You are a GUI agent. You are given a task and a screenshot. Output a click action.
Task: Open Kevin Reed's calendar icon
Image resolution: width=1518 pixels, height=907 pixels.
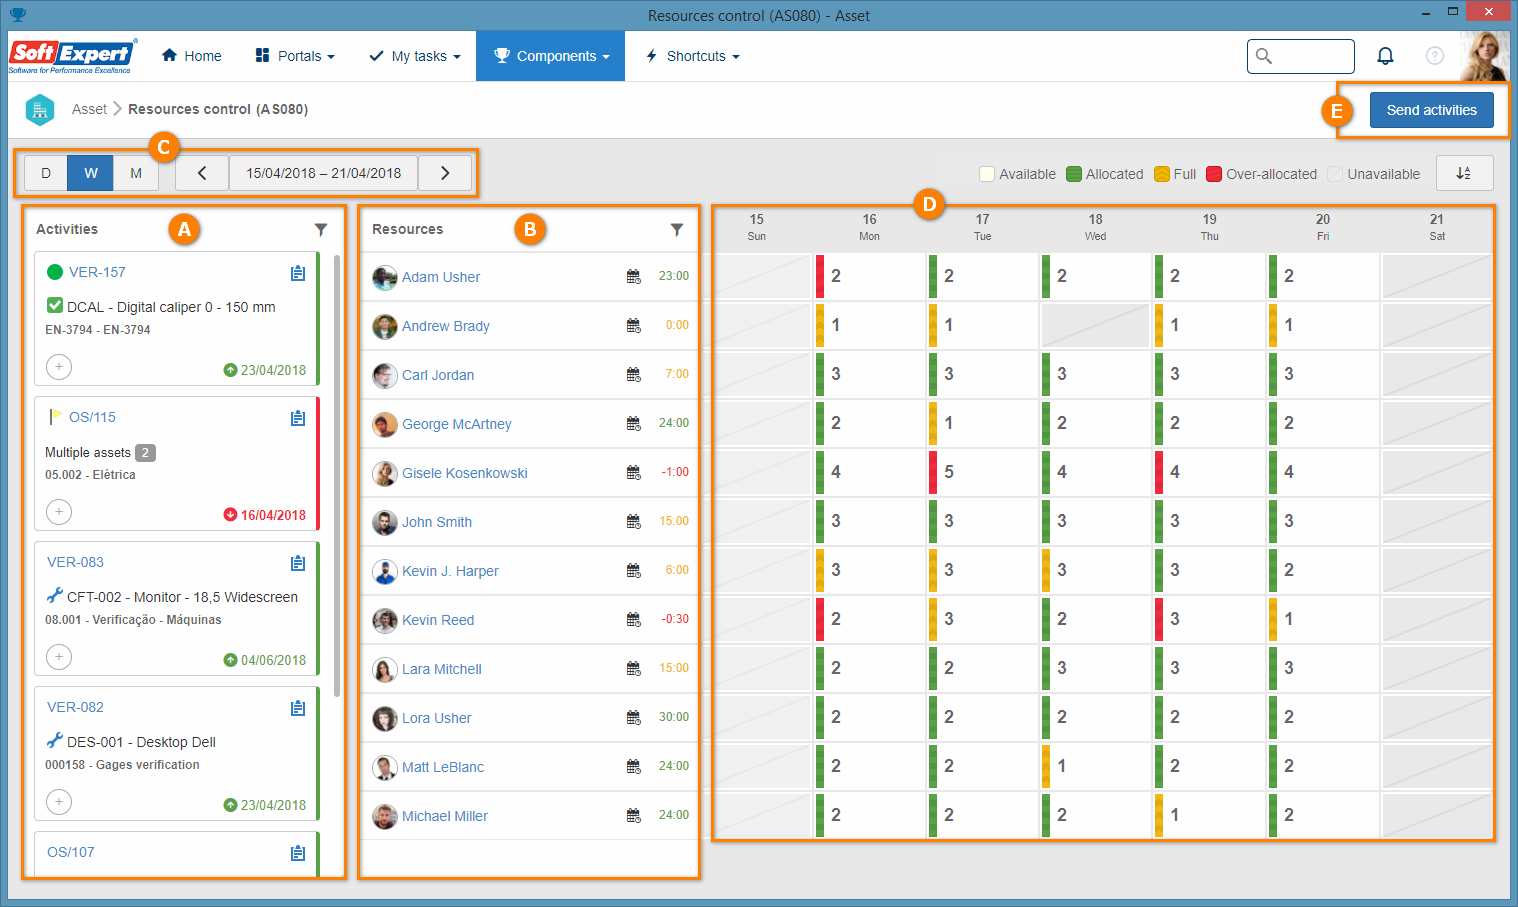[x=634, y=619]
